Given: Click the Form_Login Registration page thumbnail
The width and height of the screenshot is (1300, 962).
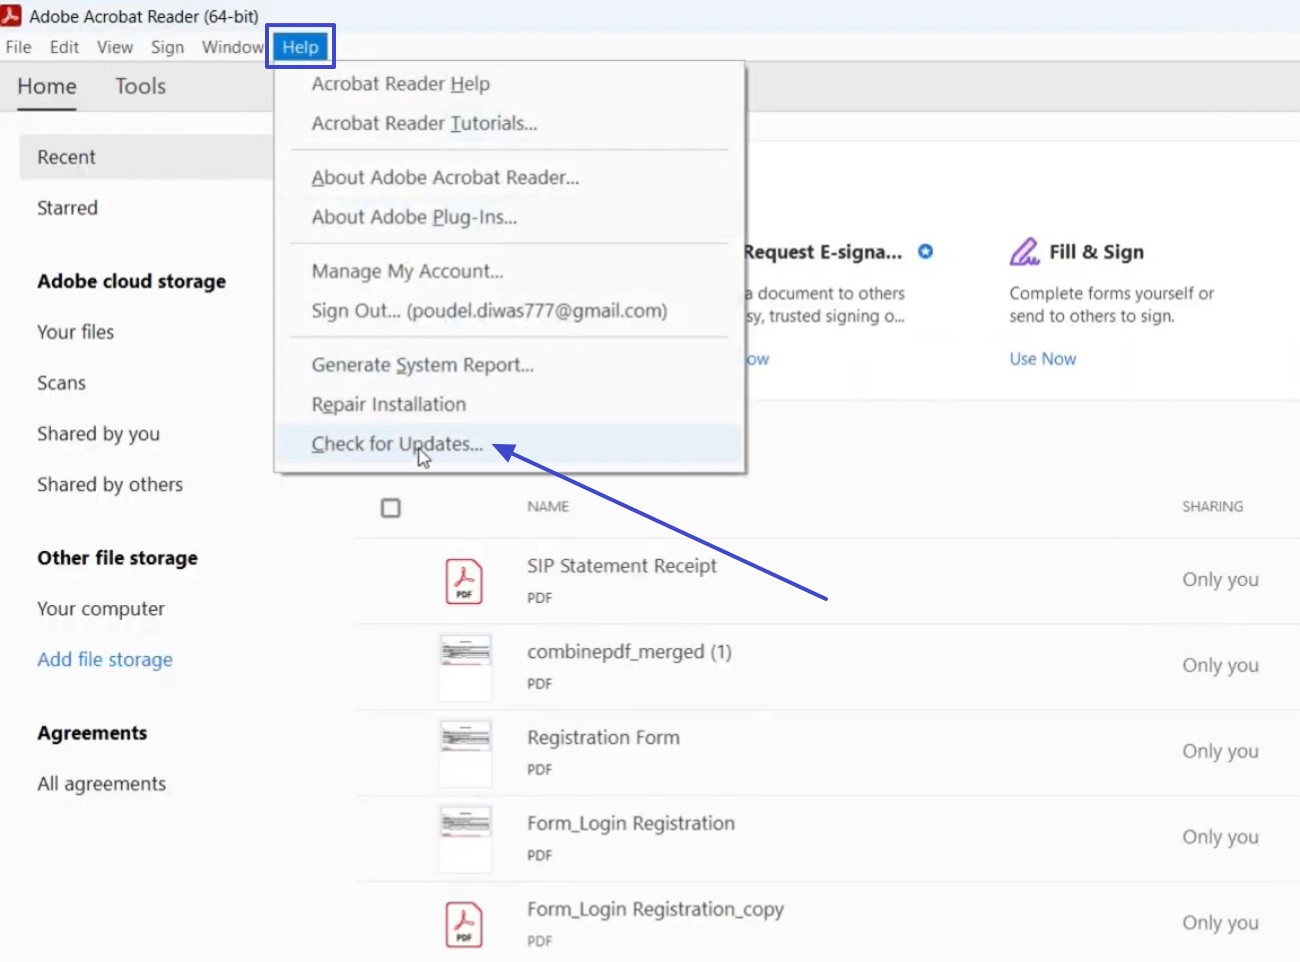Looking at the screenshot, I should tap(466, 839).
